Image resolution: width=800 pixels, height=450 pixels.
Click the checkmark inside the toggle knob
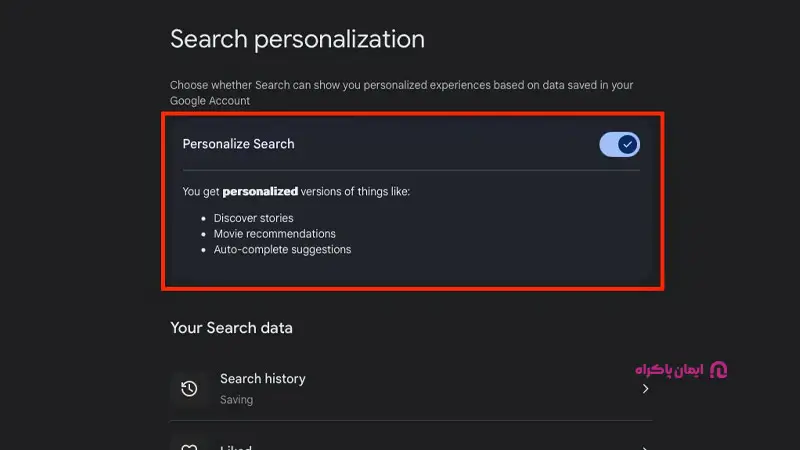click(x=627, y=145)
